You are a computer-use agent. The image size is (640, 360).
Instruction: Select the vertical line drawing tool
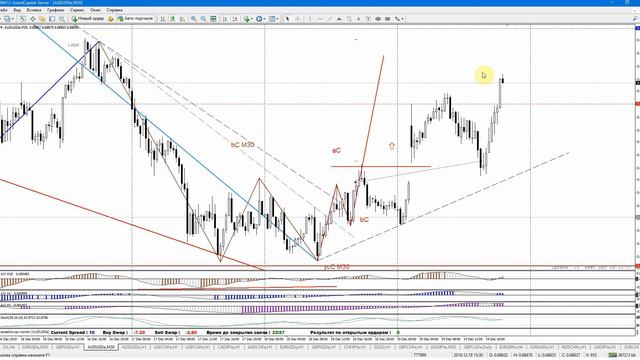click(310, 19)
